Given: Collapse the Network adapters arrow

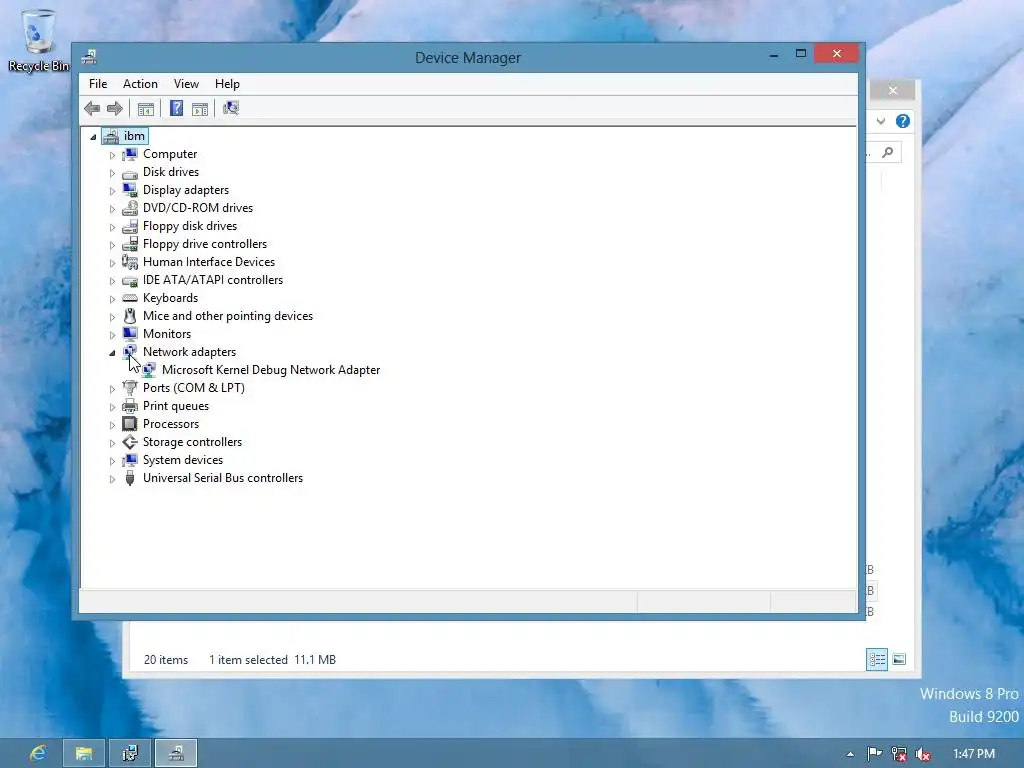Looking at the screenshot, I should pyautogui.click(x=112, y=353).
